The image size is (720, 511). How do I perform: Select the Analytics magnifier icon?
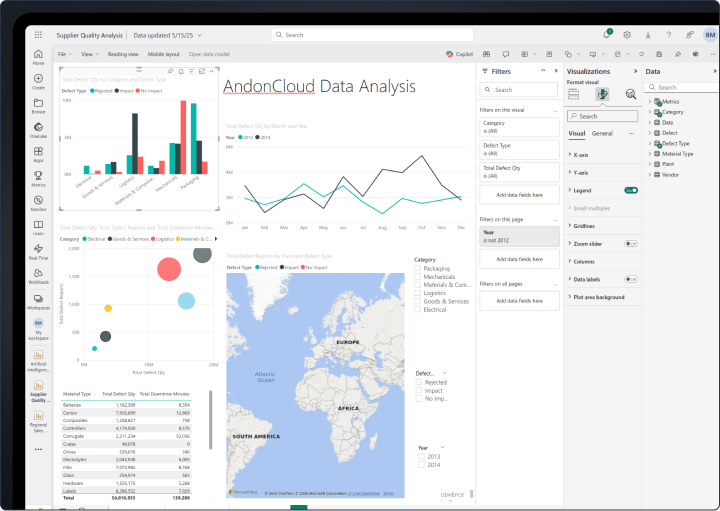click(x=631, y=94)
